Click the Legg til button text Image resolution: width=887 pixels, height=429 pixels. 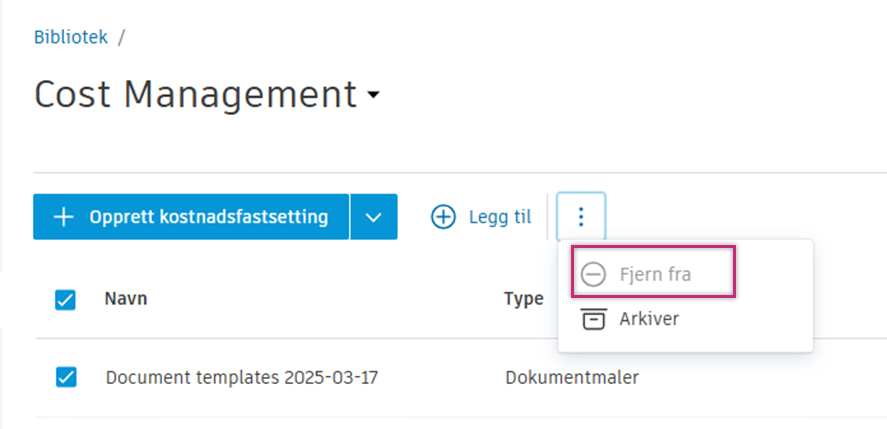click(500, 217)
